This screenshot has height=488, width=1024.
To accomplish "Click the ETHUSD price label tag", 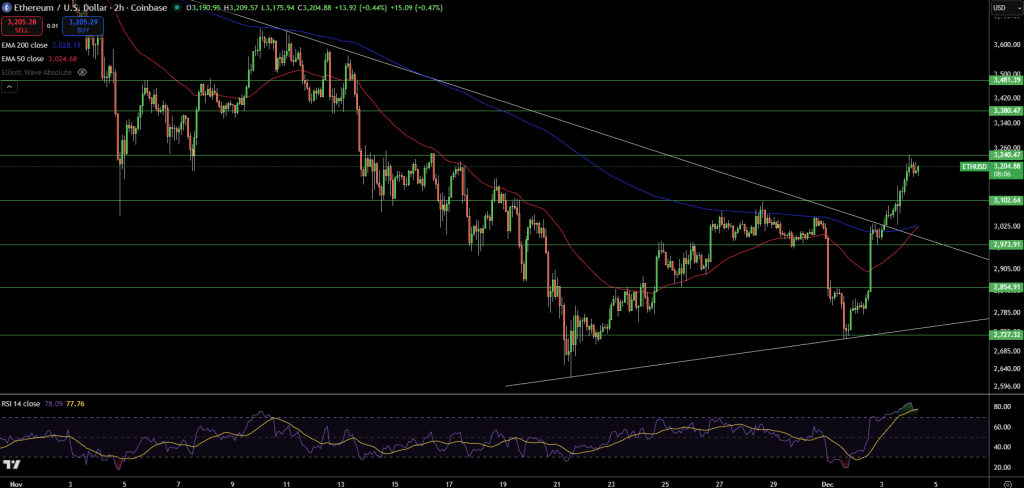I will coord(974,167).
